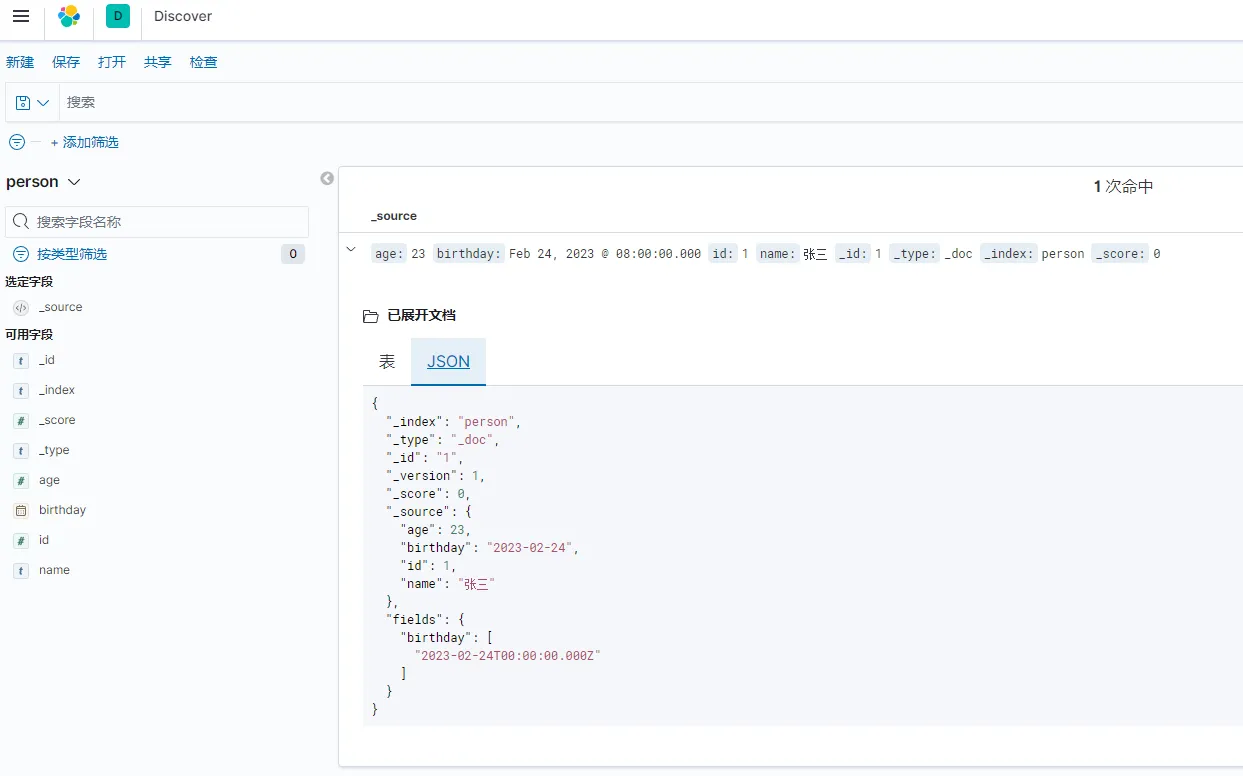Click the Discover breadcrumb
Screen dimensions: 1243x776
click(183, 16)
